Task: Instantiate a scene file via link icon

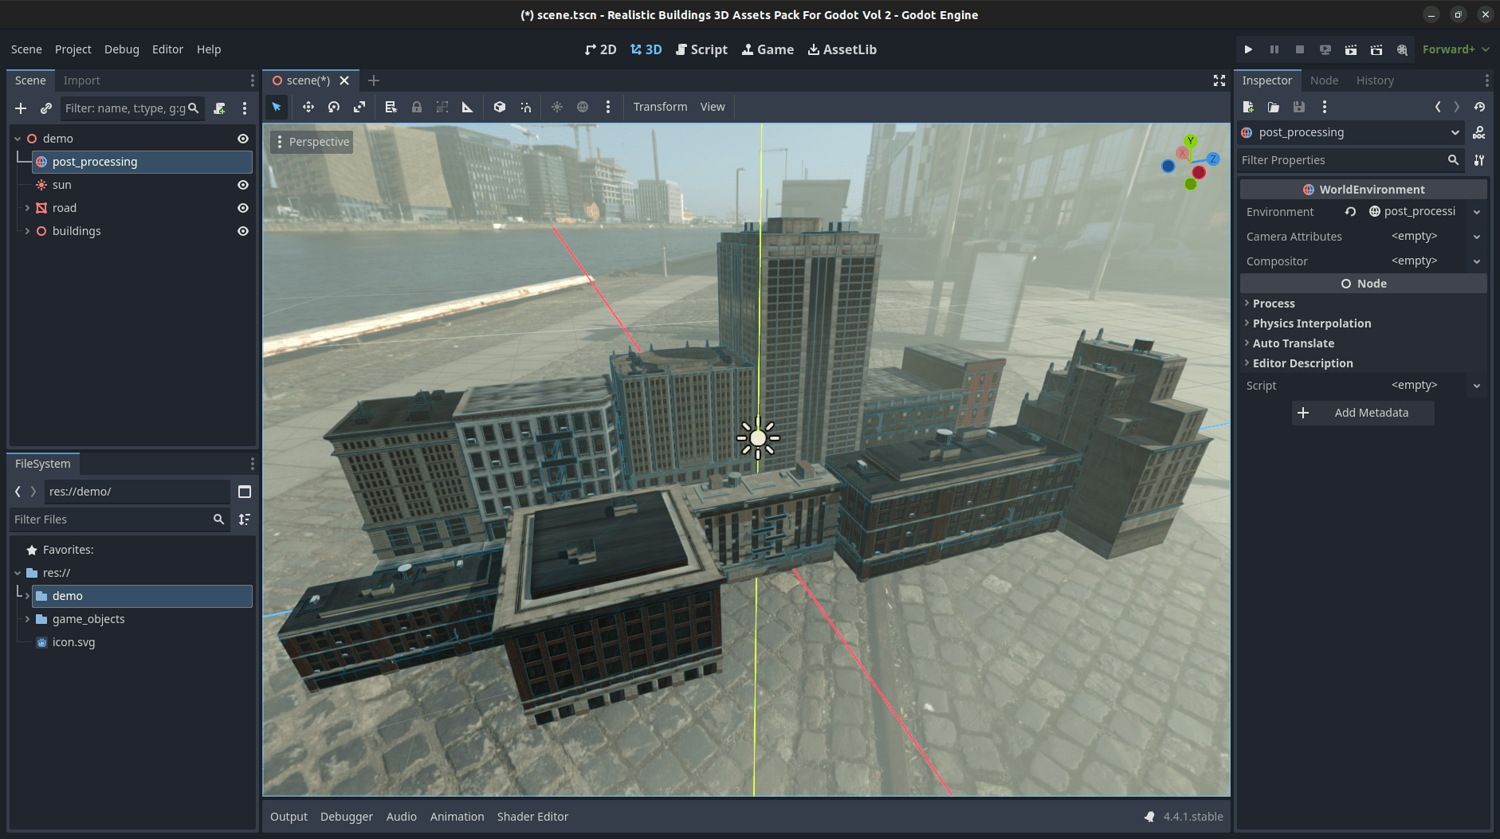Action: click(46, 108)
